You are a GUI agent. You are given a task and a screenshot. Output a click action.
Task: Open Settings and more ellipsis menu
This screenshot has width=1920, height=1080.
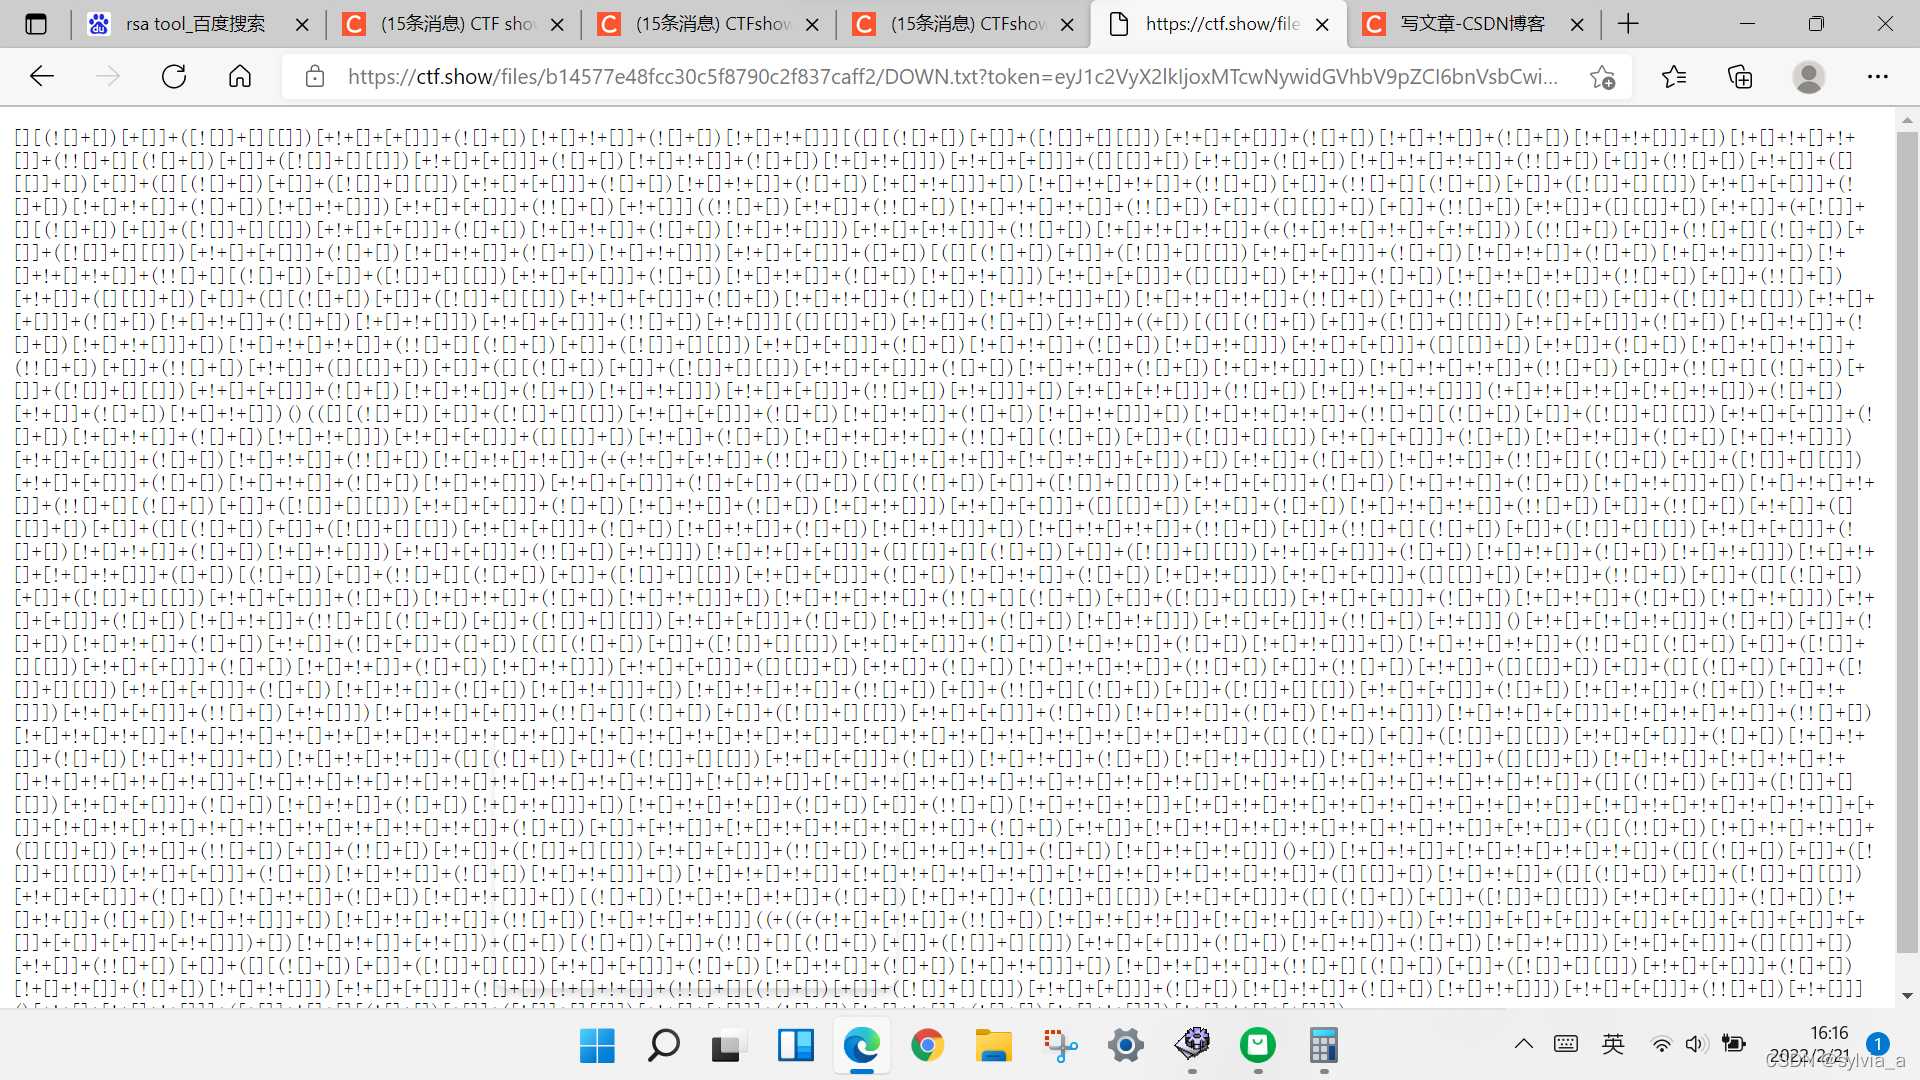click(x=1878, y=77)
